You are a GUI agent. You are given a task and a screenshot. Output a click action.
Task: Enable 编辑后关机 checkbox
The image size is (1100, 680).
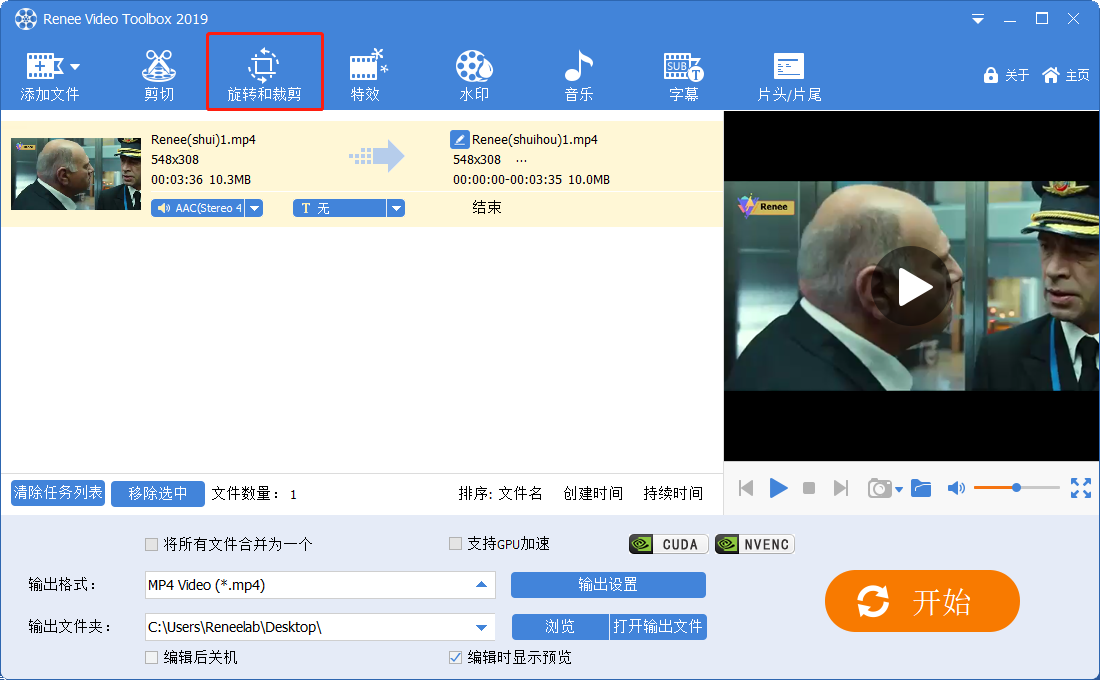[x=151, y=658]
